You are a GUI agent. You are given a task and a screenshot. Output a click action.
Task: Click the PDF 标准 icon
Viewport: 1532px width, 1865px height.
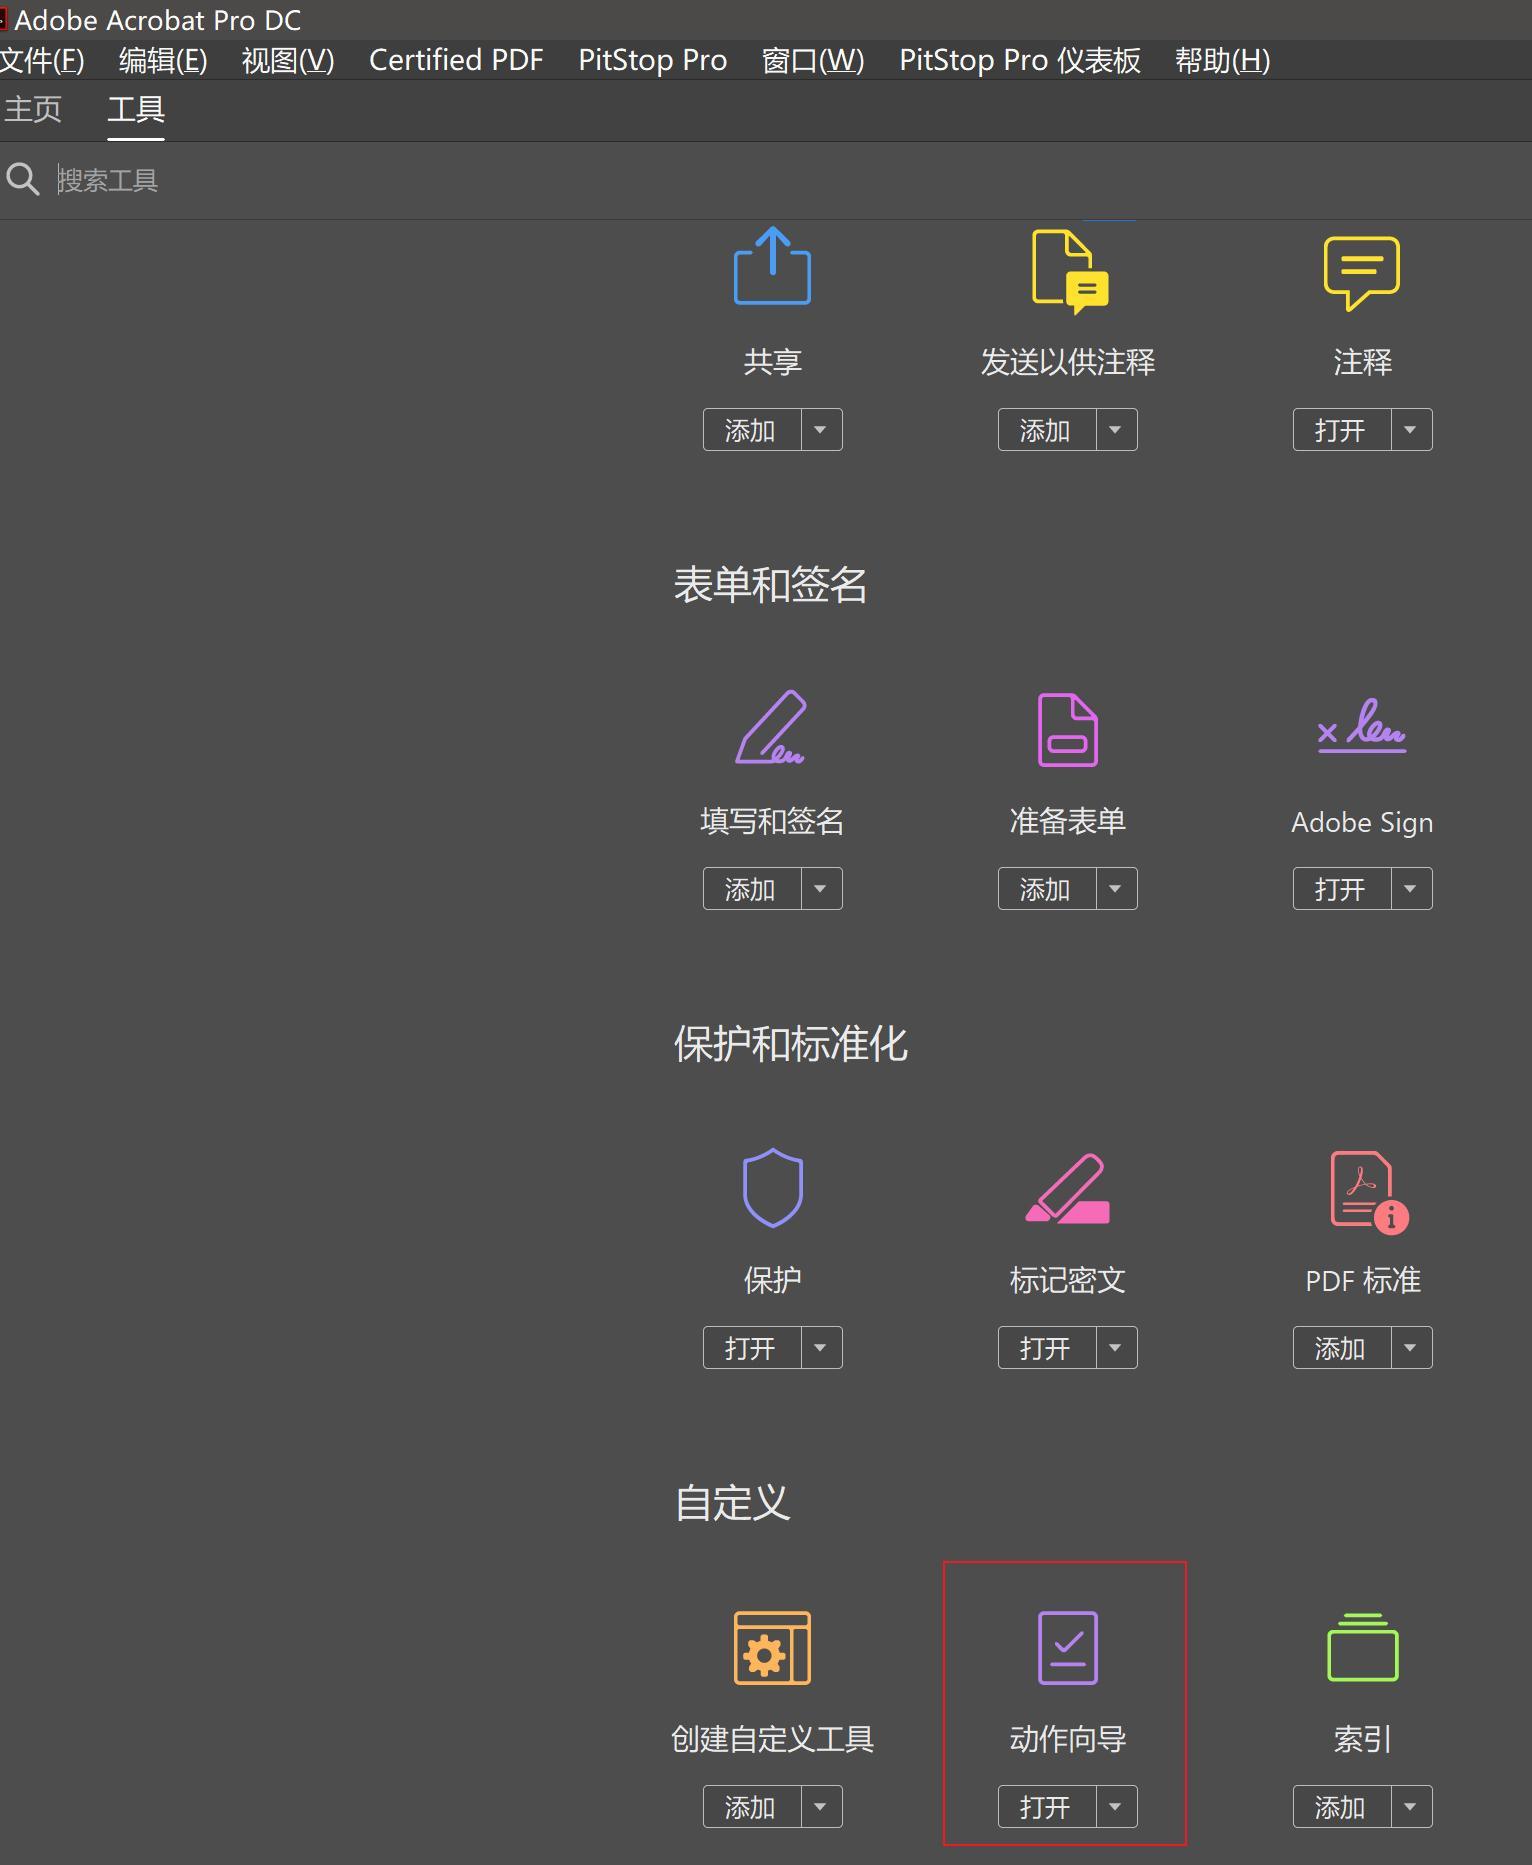[x=1369, y=1191]
